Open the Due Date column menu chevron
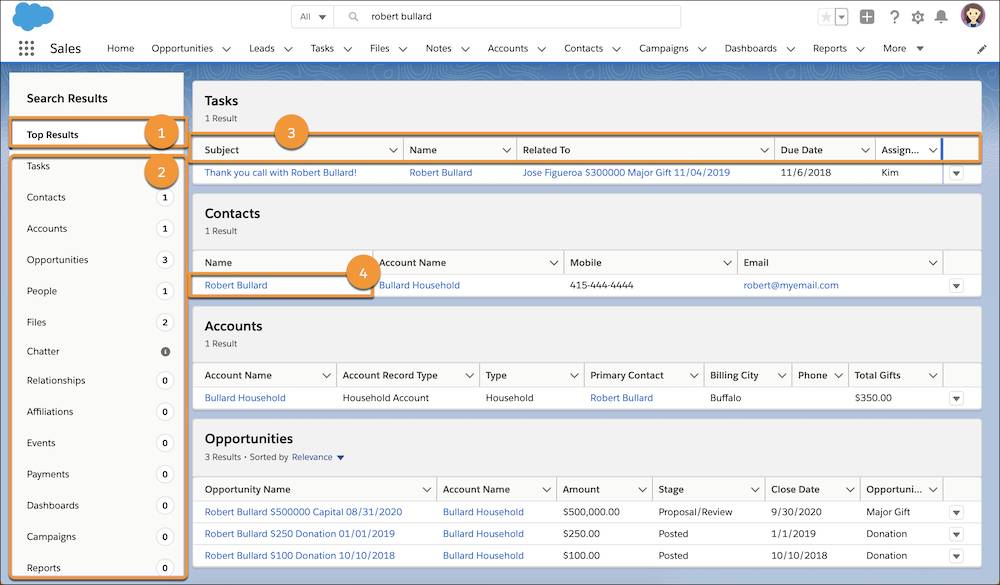This screenshot has height=585, width=1000. (865, 150)
